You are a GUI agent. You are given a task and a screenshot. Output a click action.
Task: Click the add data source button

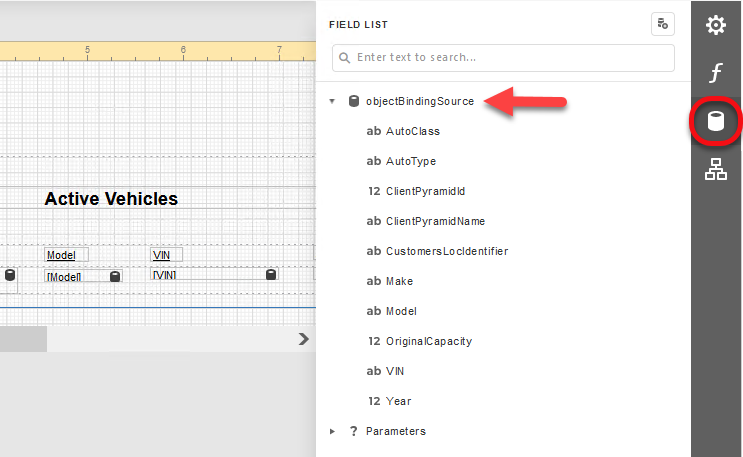[662, 25]
